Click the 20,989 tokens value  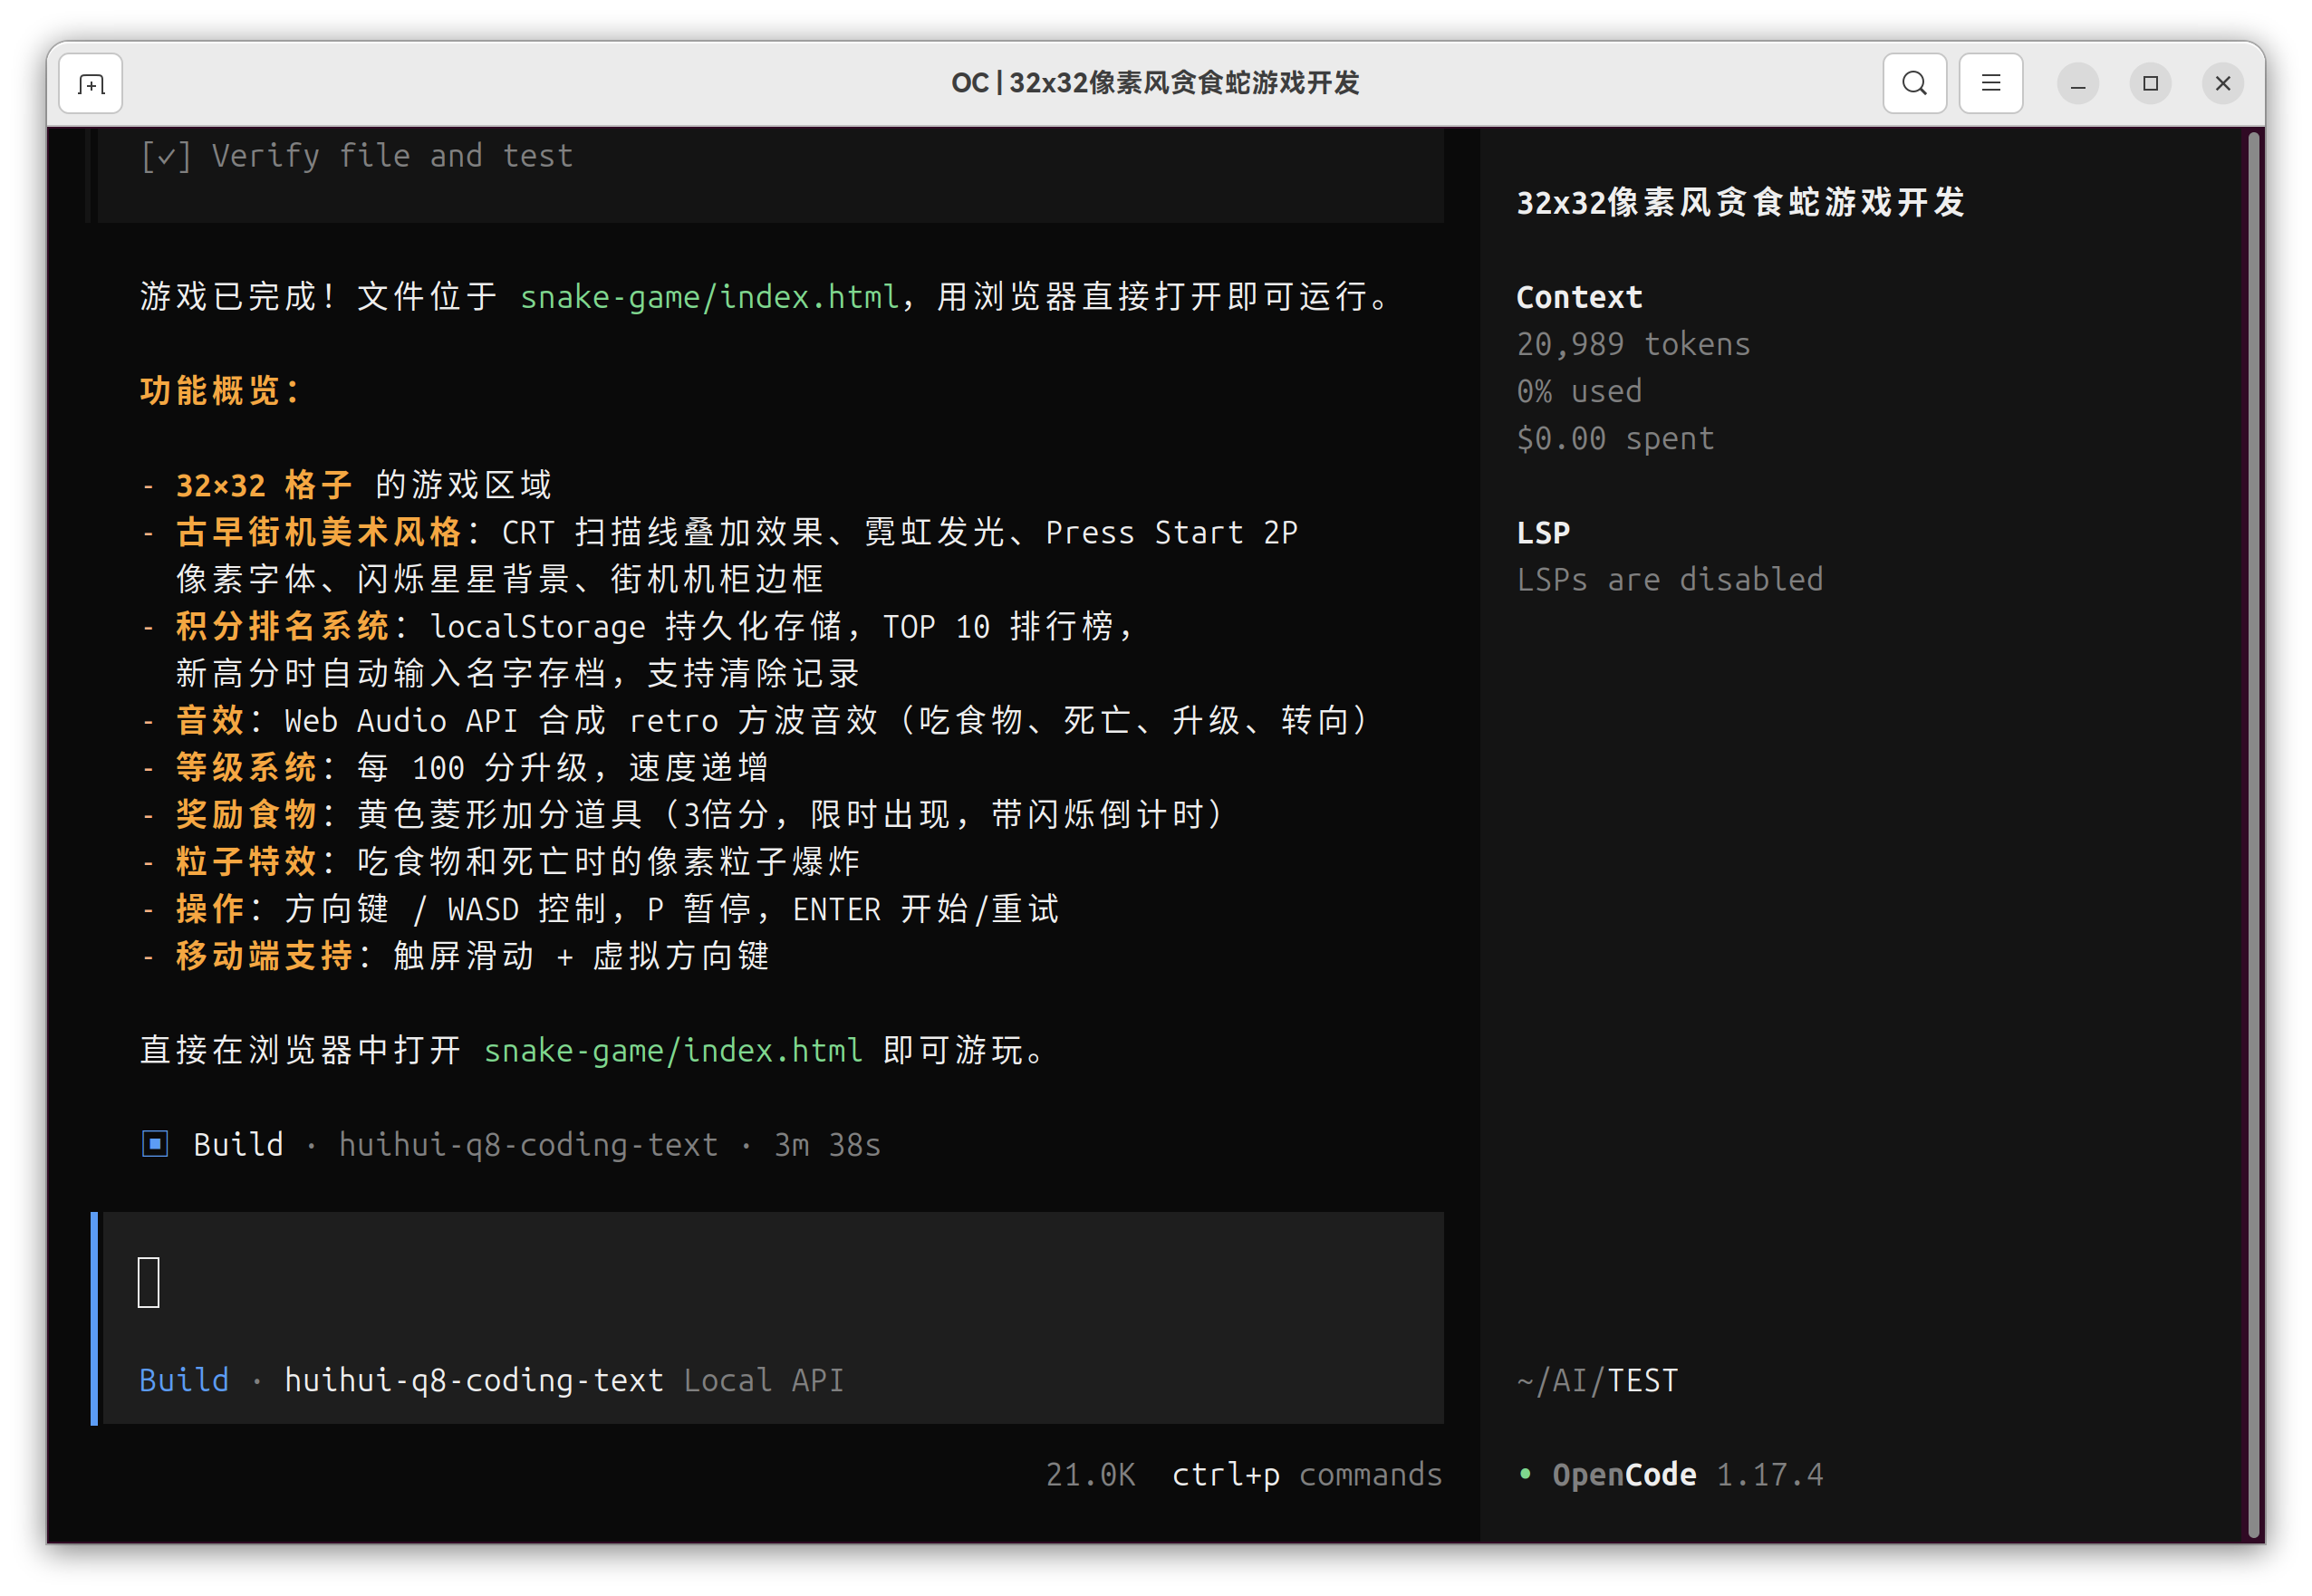tap(1633, 344)
